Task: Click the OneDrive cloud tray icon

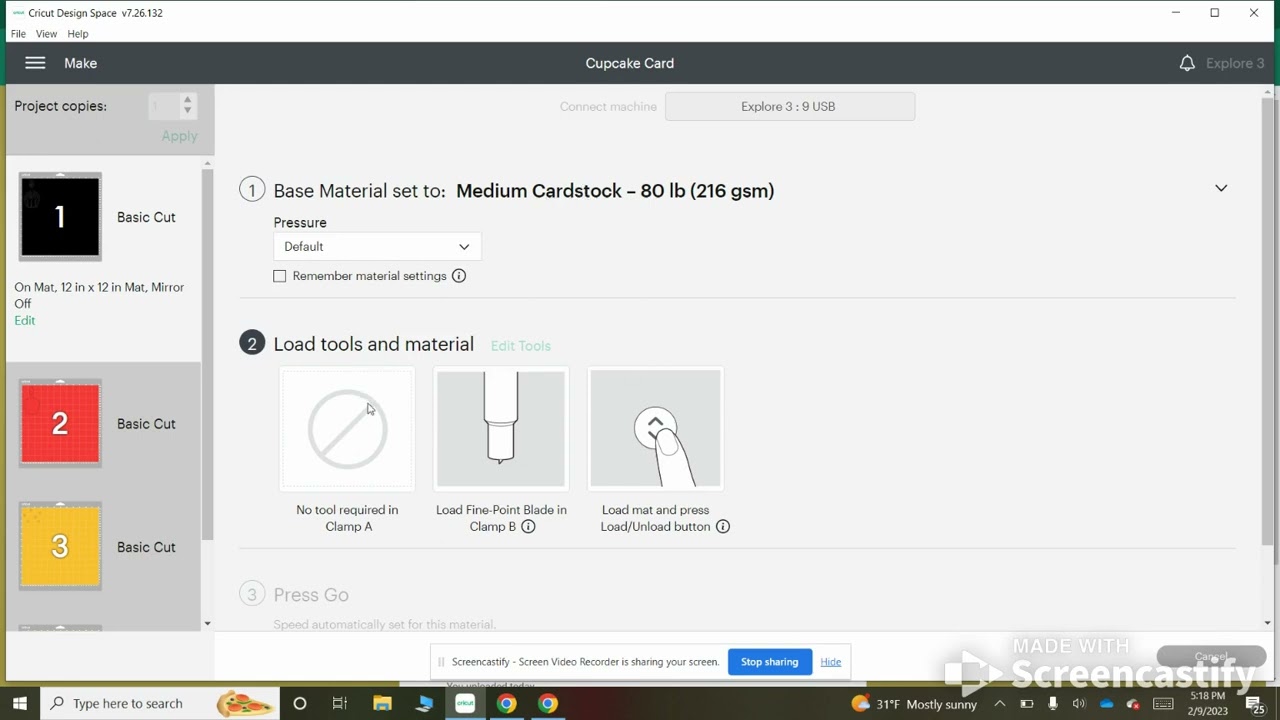Action: pyautogui.click(x=1106, y=704)
